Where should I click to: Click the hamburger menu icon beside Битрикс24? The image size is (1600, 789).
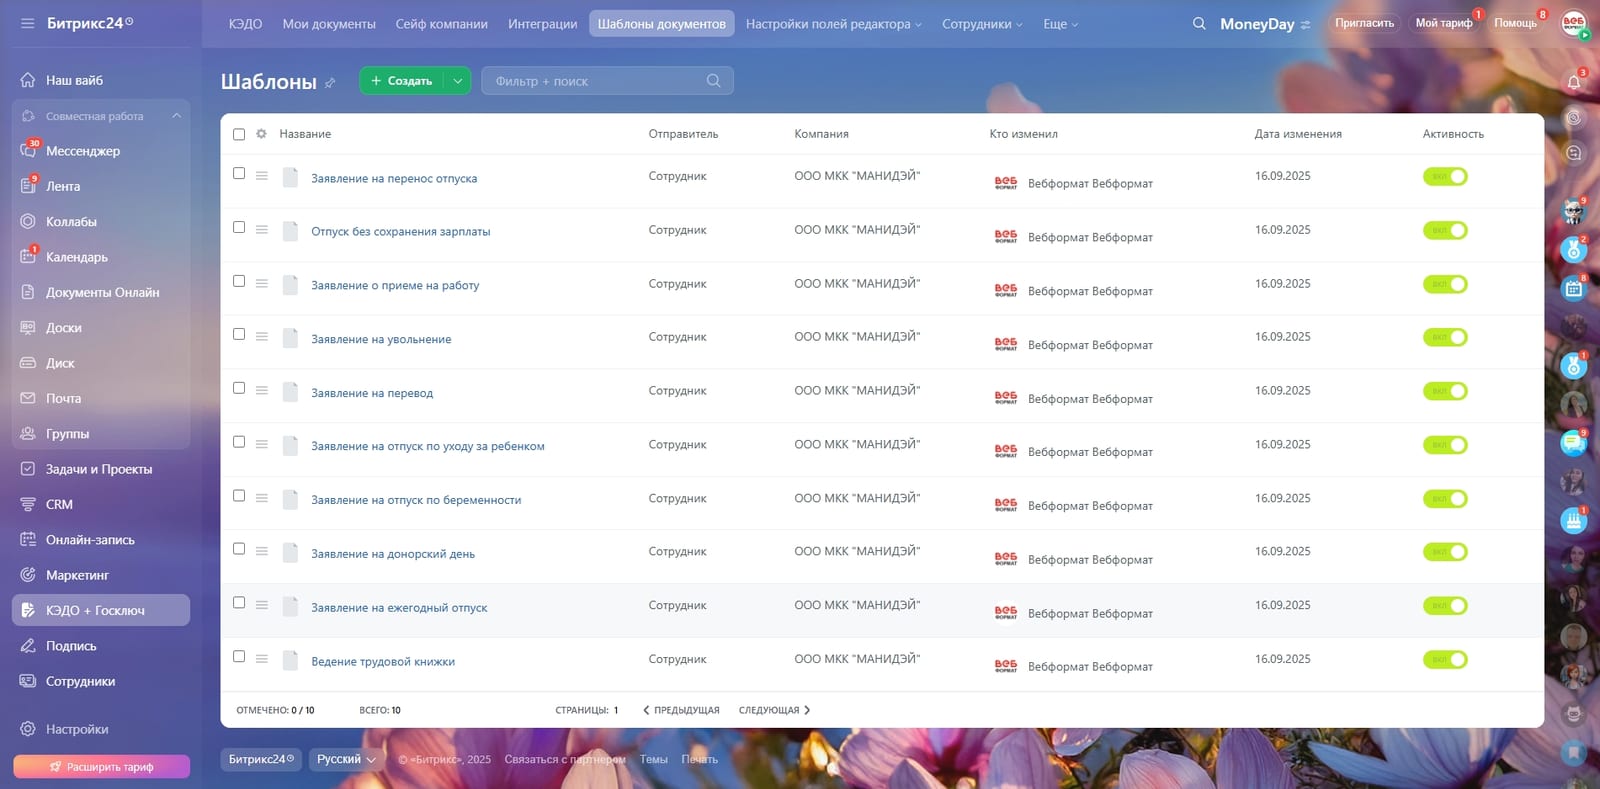coord(27,23)
